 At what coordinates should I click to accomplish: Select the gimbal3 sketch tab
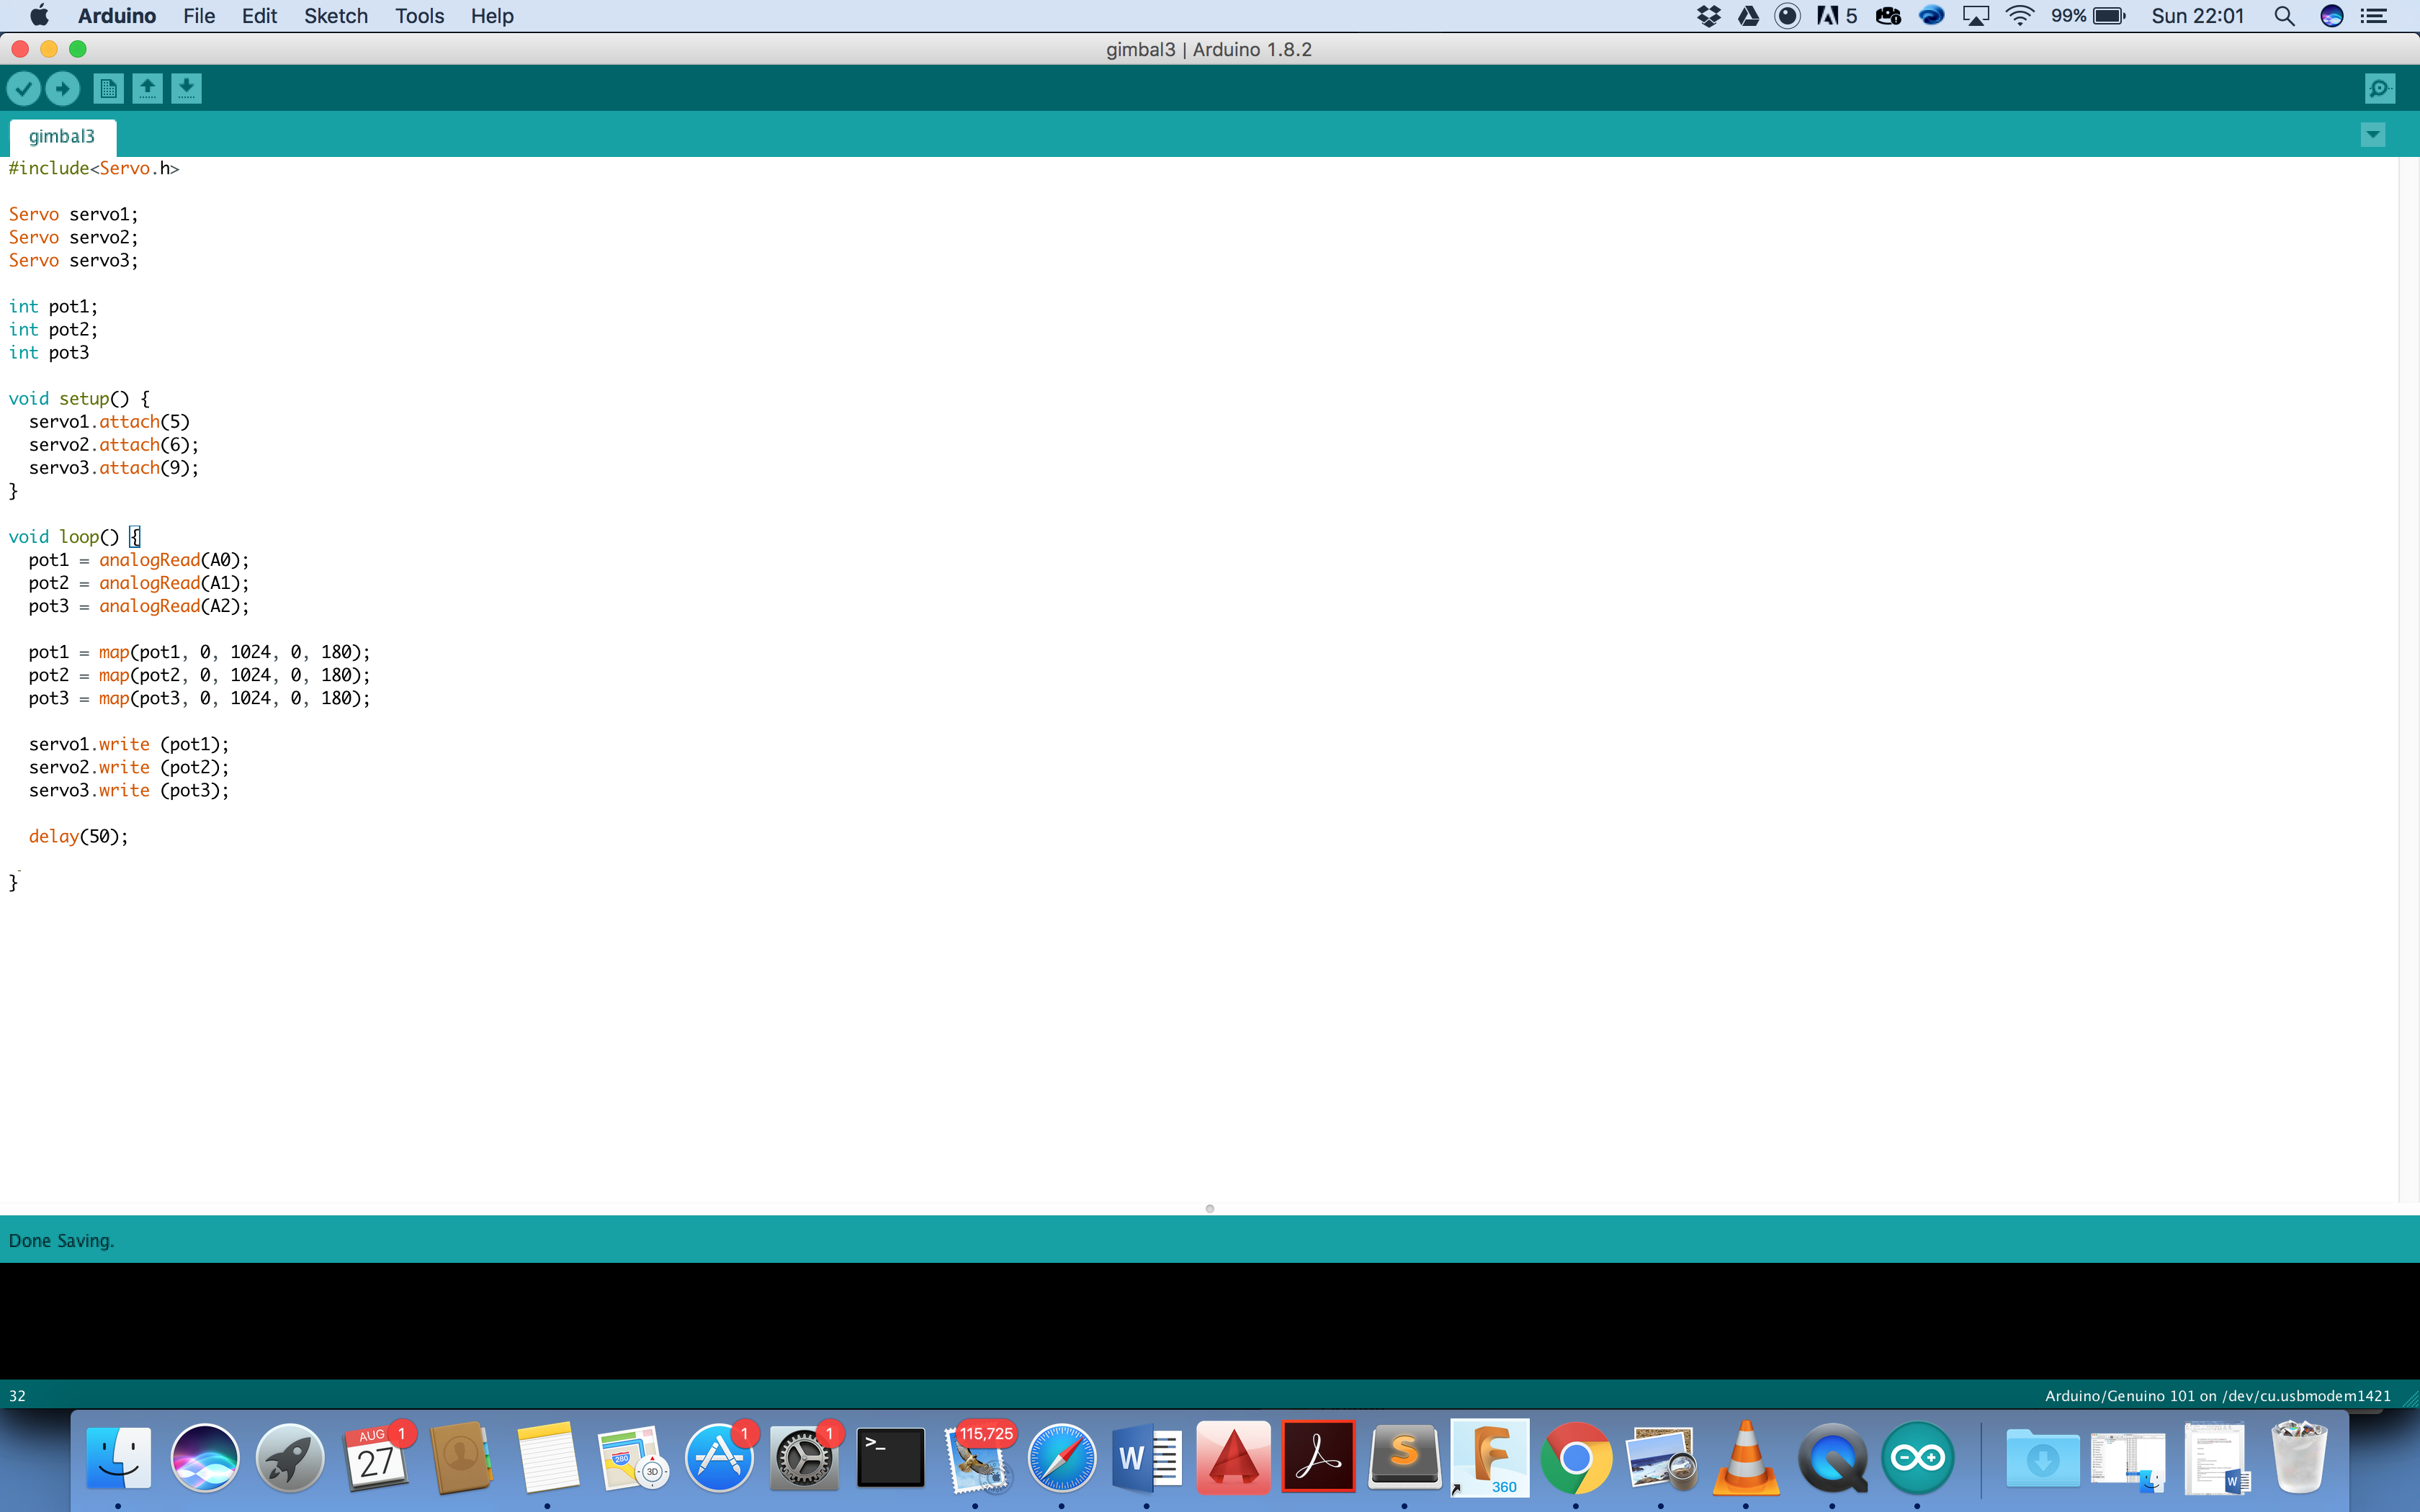(62, 137)
